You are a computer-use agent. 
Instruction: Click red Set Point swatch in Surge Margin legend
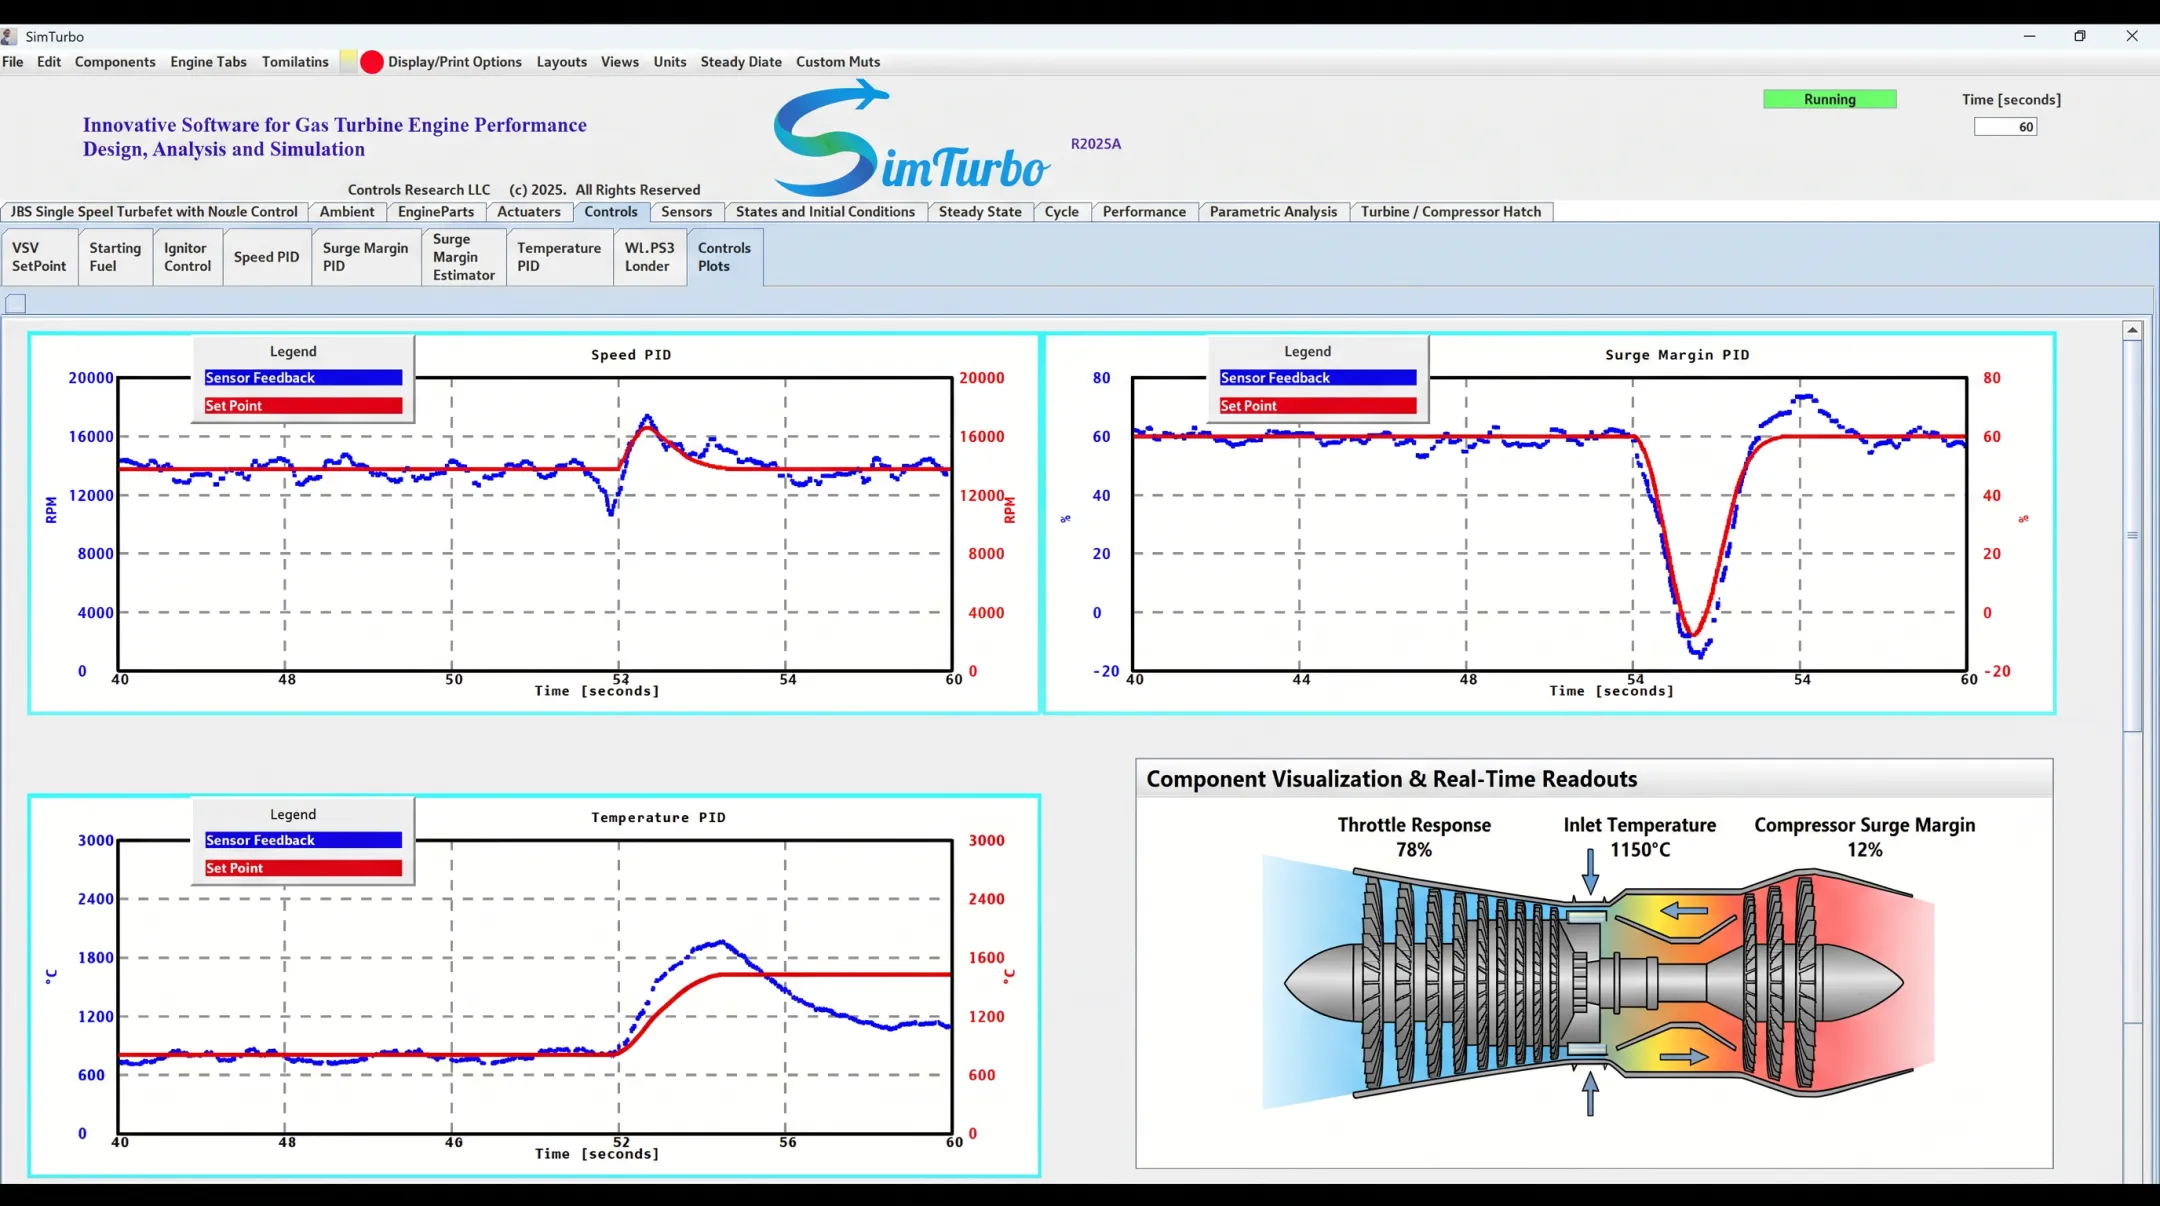click(x=1318, y=406)
